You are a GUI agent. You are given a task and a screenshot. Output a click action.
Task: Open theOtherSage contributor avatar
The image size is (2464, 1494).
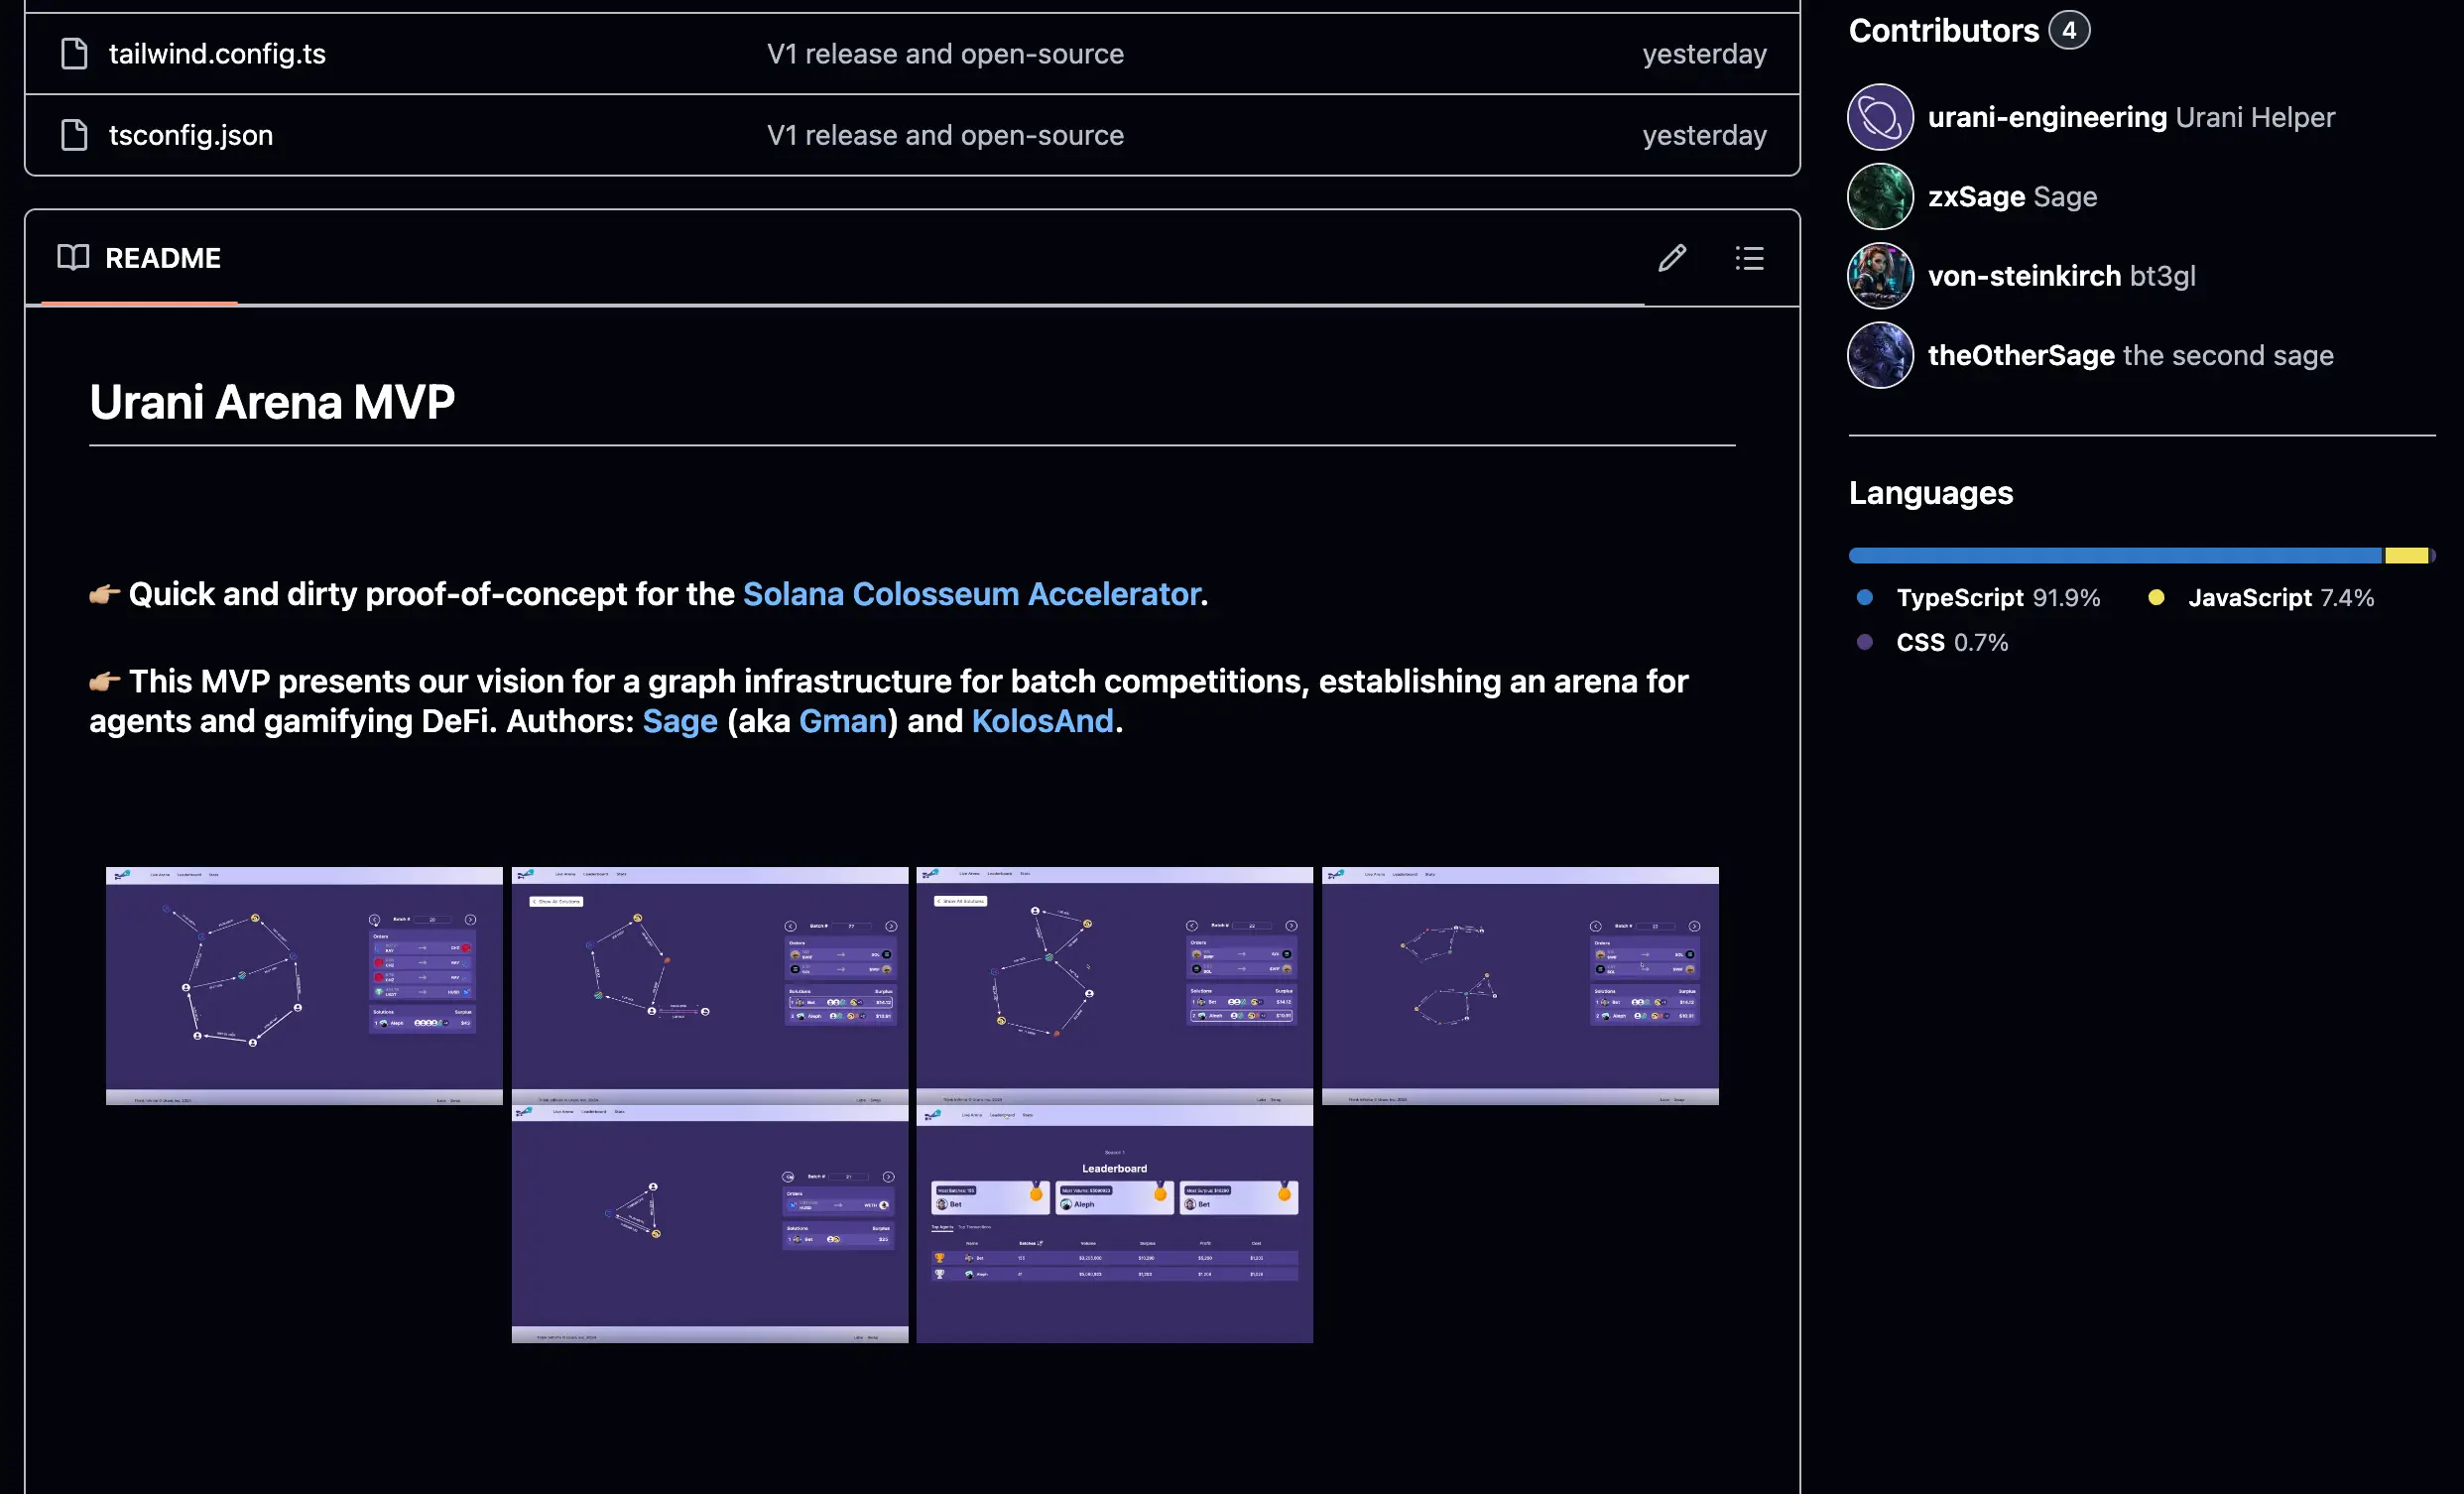[x=1880, y=355]
